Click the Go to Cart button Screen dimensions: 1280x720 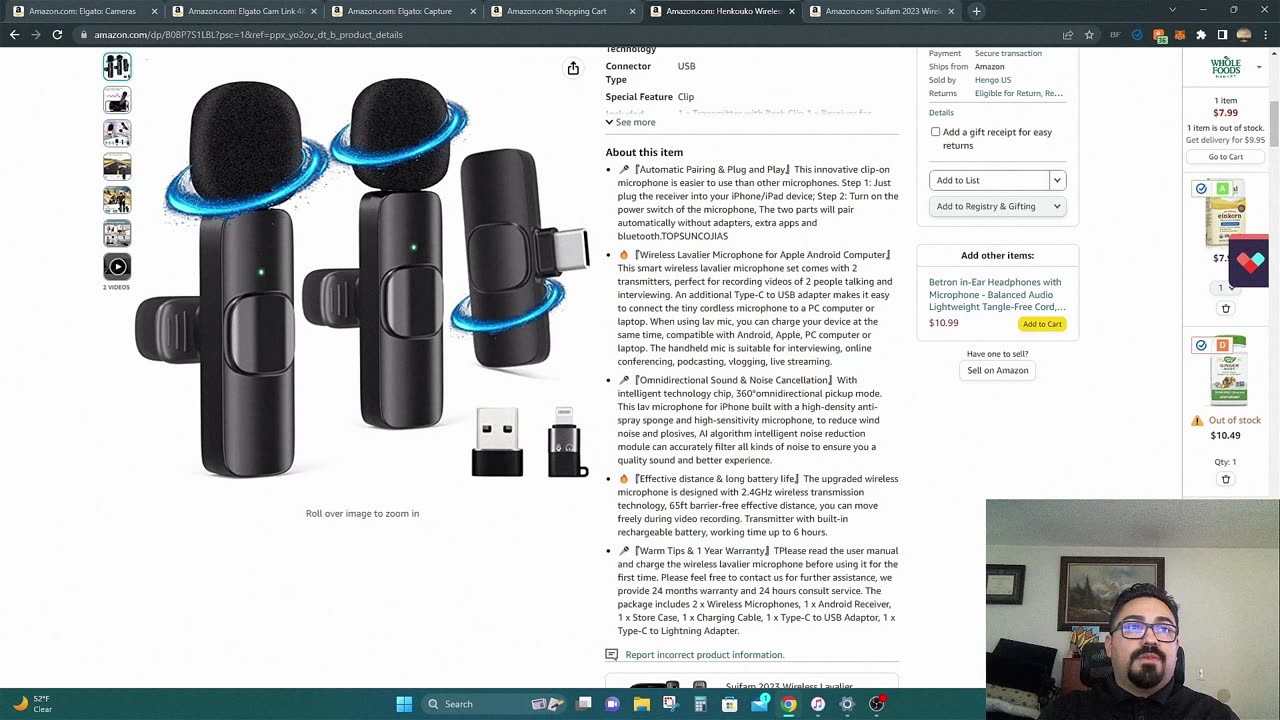(x=1225, y=157)
